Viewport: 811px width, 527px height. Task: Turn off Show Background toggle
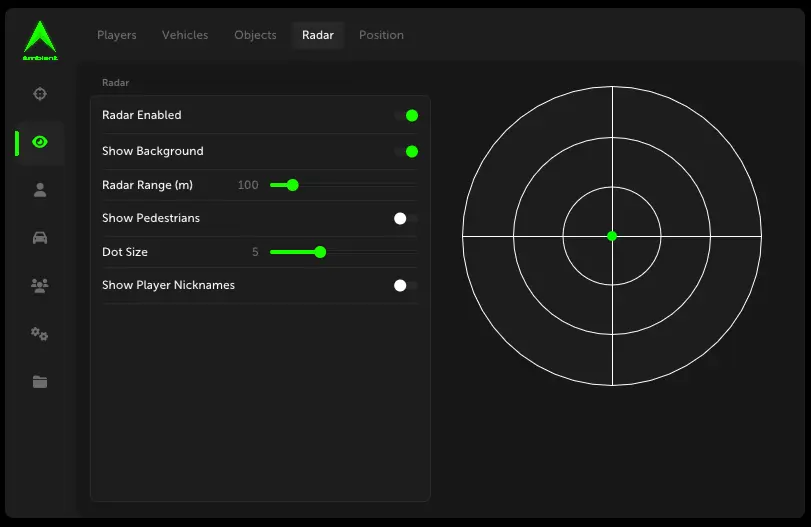coord(406,152)
